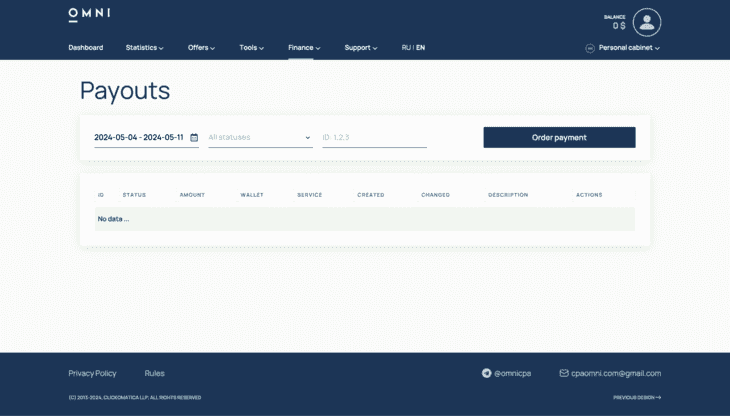Expand the Tools menu
Screen dimensions: 730x416
pos(251,47)
